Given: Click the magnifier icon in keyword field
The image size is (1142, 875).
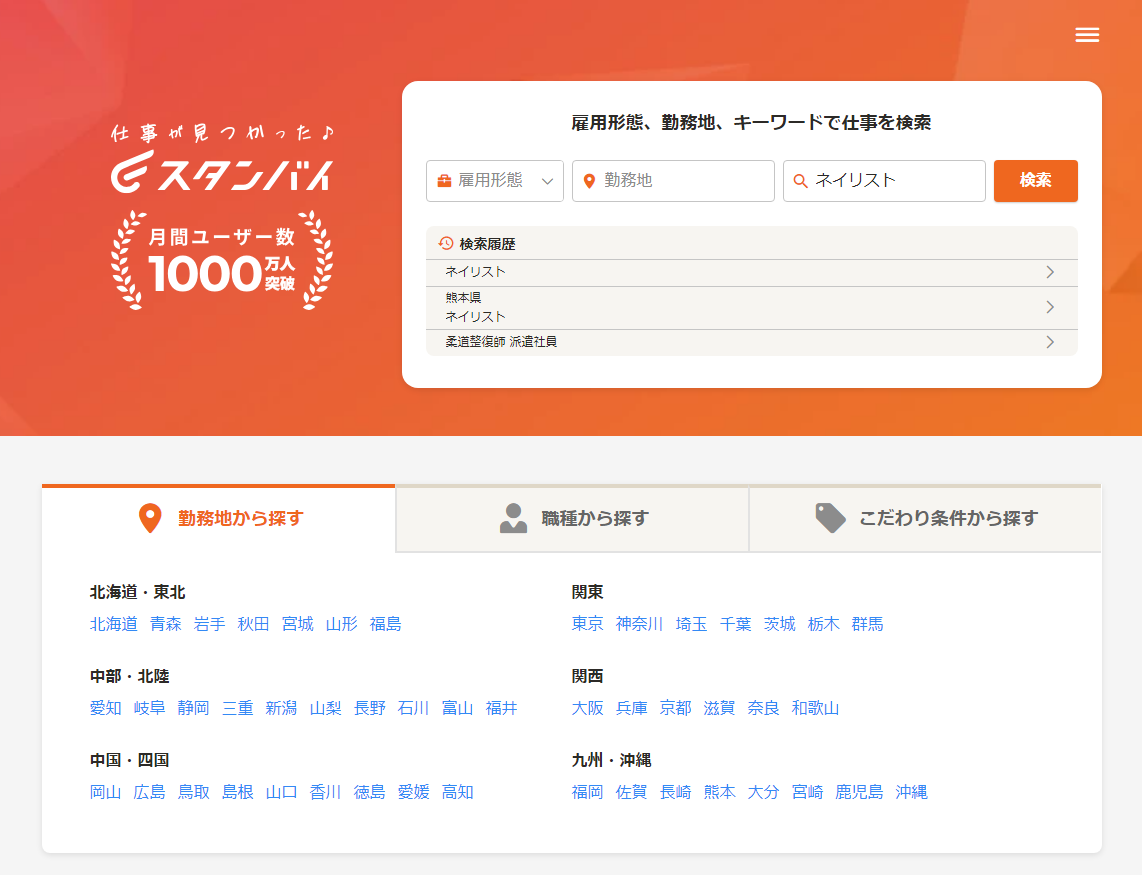Looking at the screenshot, I should 800,181.
